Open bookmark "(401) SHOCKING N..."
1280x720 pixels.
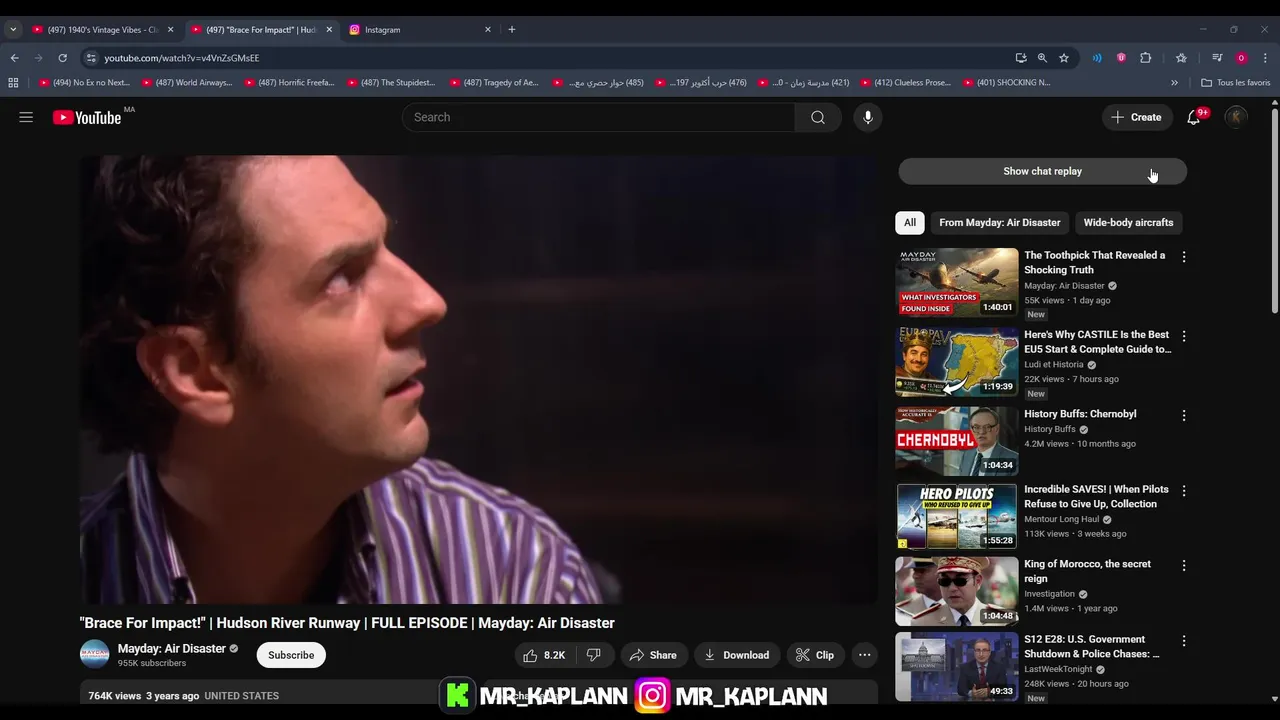(x=1007, y=83)
